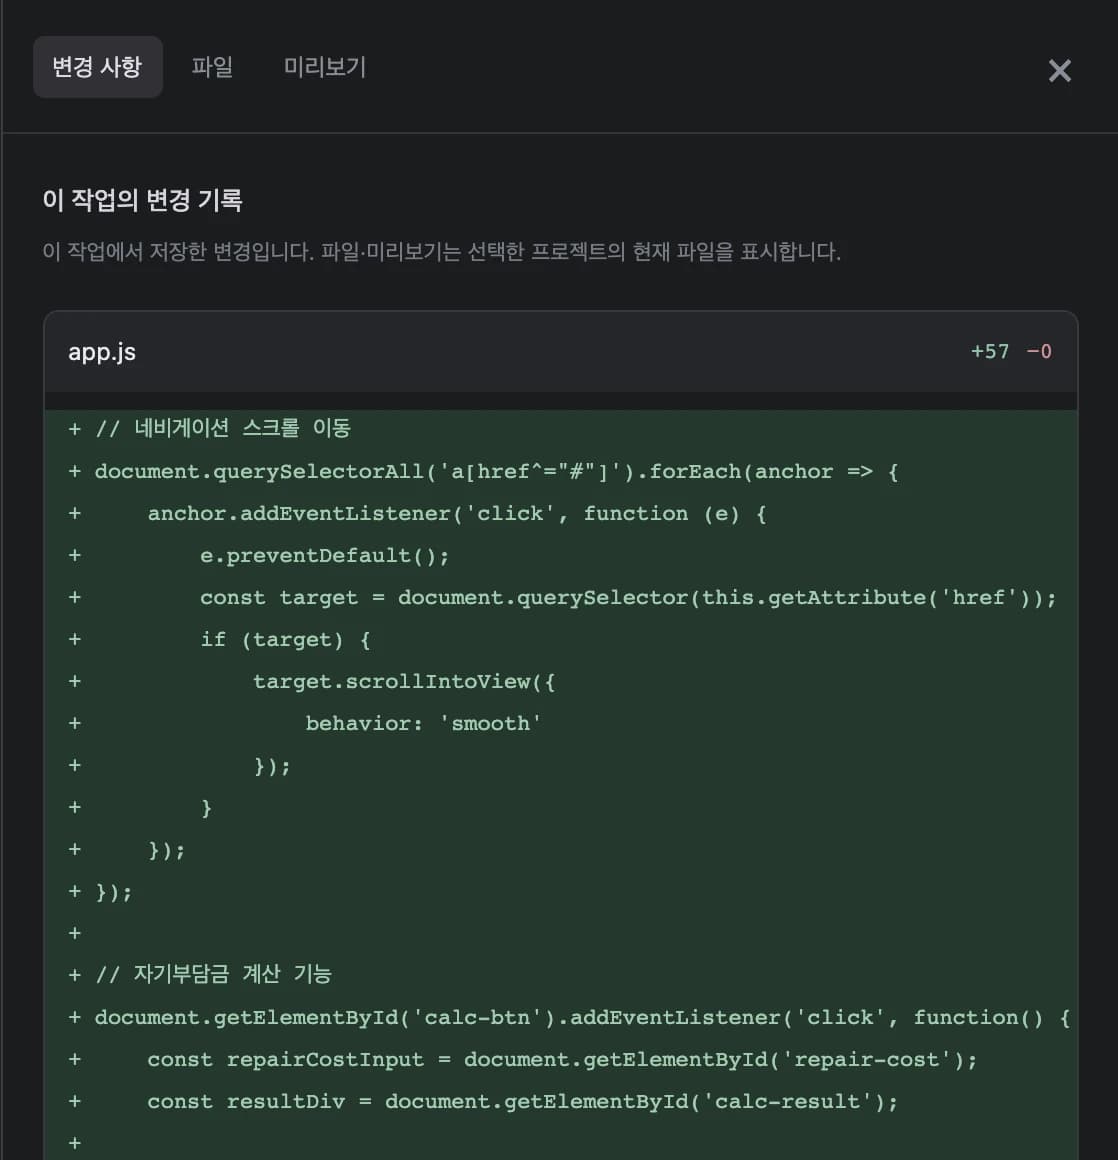Close the changes panel with the X icon
Image resolution: width=1118 pixels, height=1160 pixels.
point(1060,71)
